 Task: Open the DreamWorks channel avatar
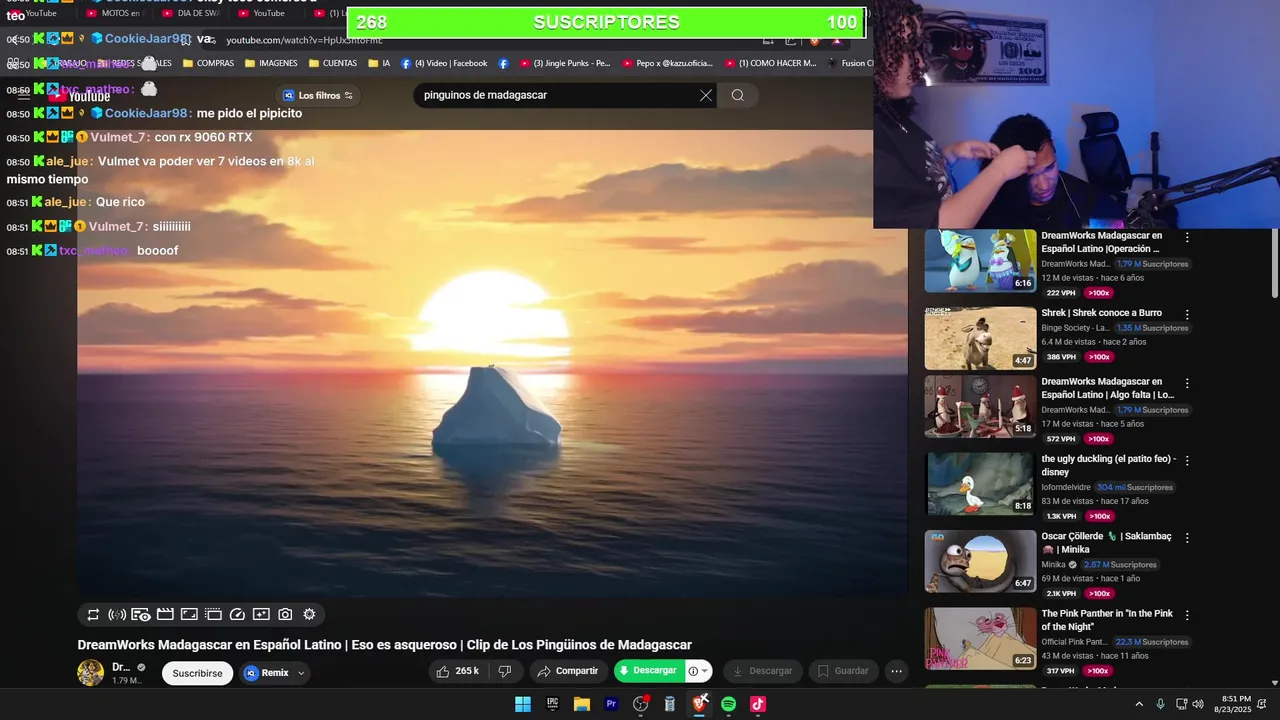pyautogui.click(x=91, y=672)
